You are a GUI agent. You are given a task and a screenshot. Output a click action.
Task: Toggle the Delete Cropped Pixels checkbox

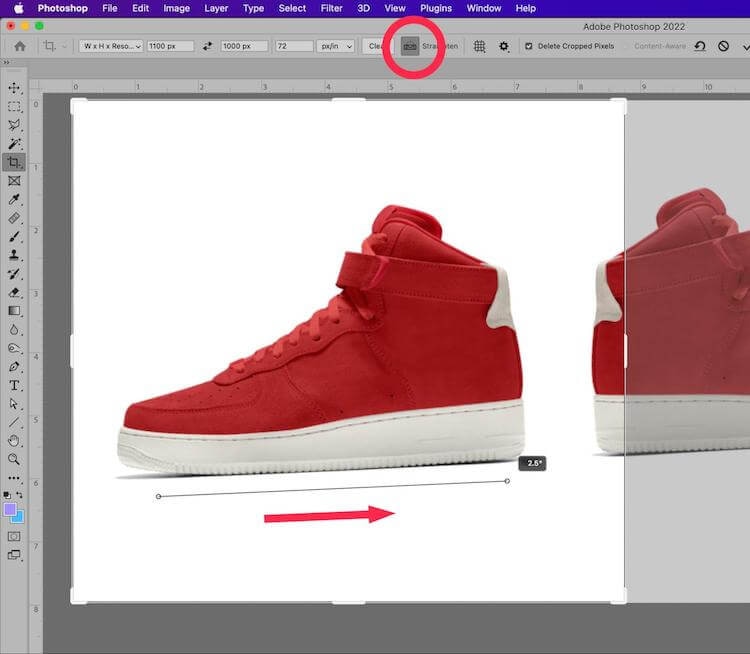(529, 46)
